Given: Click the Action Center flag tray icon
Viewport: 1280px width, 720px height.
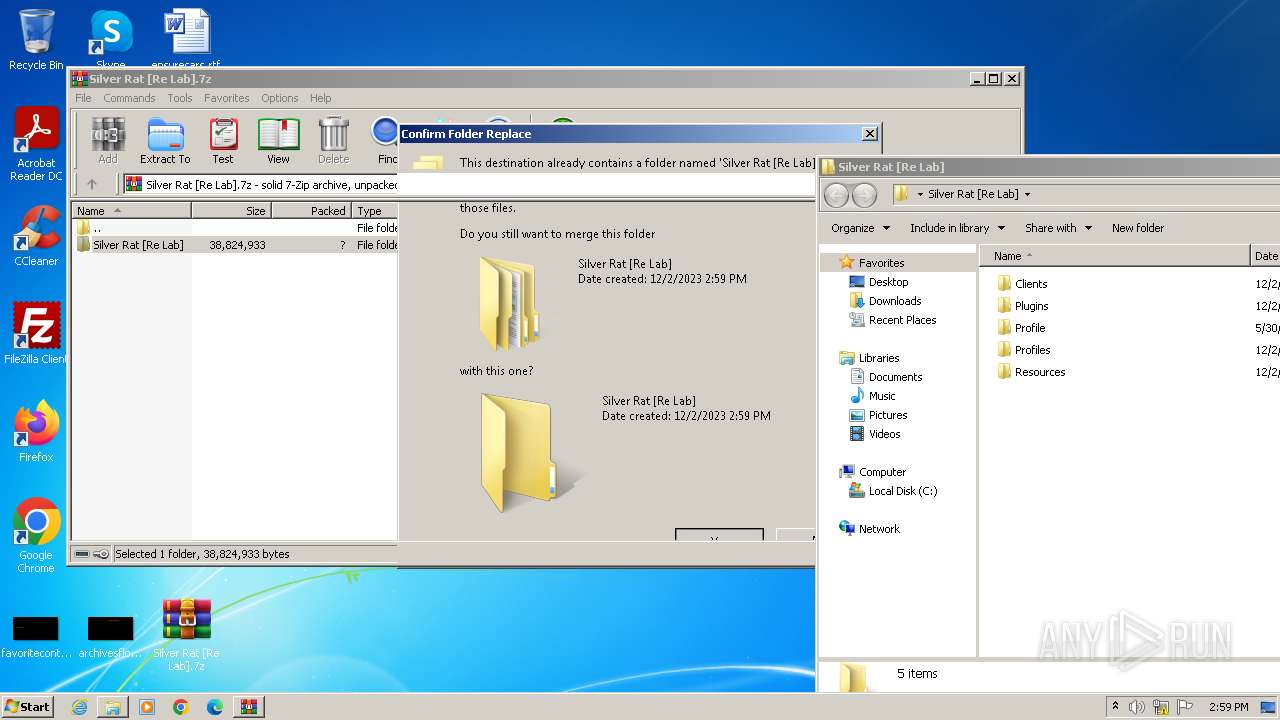Looking at the screenshot, I should tap(1185, 707).
